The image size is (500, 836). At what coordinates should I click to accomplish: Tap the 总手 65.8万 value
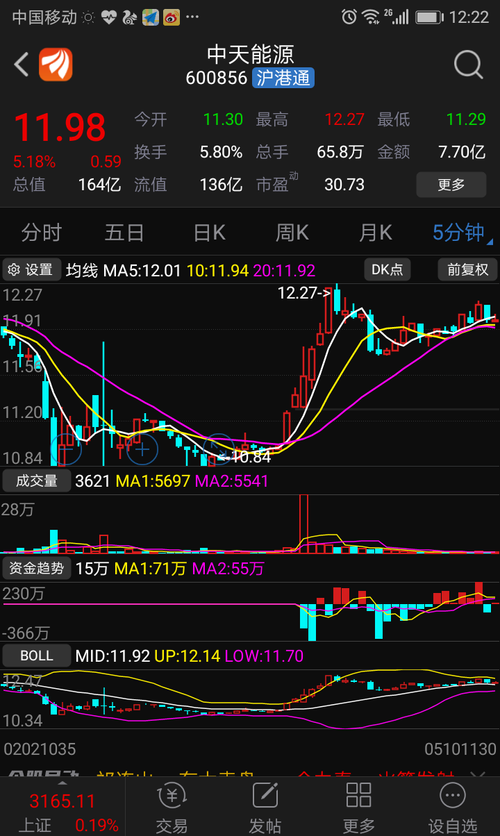[x=340, y=152]
